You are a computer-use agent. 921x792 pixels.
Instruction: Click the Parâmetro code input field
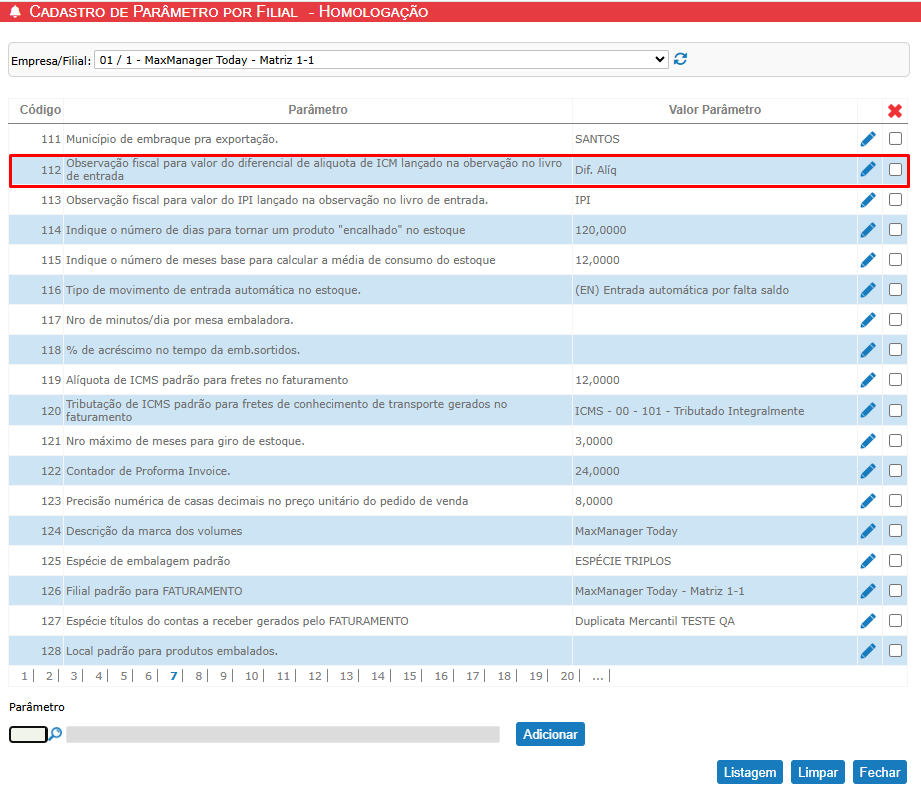coord(28,734)
